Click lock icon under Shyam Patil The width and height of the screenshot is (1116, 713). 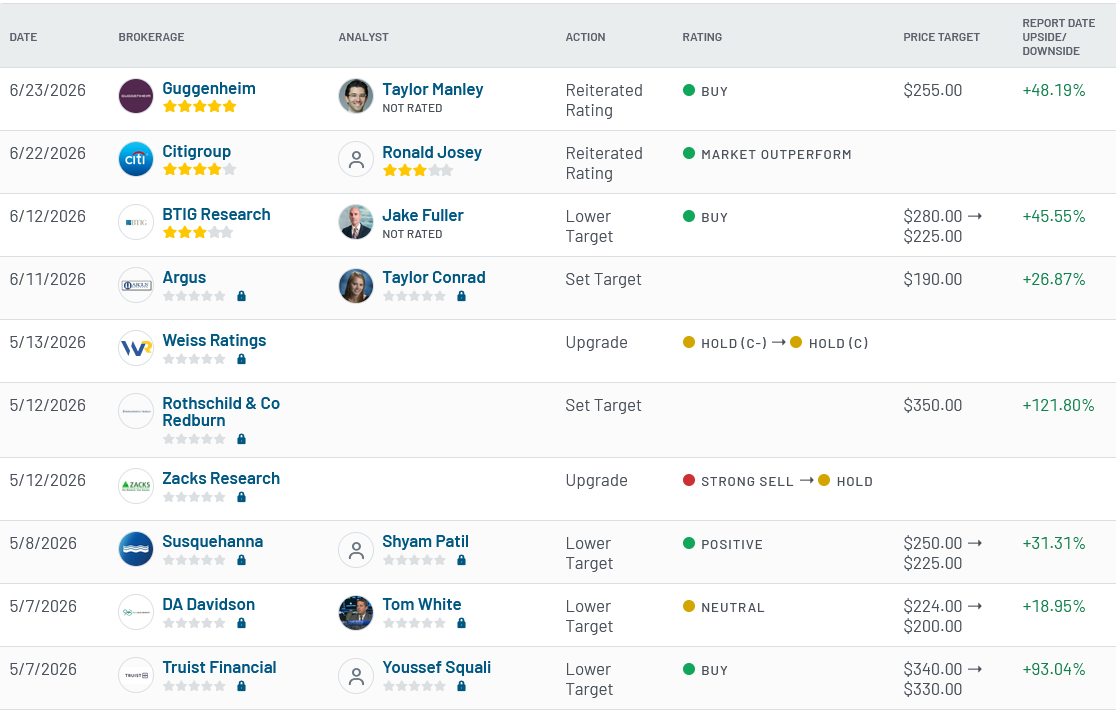tap(461, 560)
